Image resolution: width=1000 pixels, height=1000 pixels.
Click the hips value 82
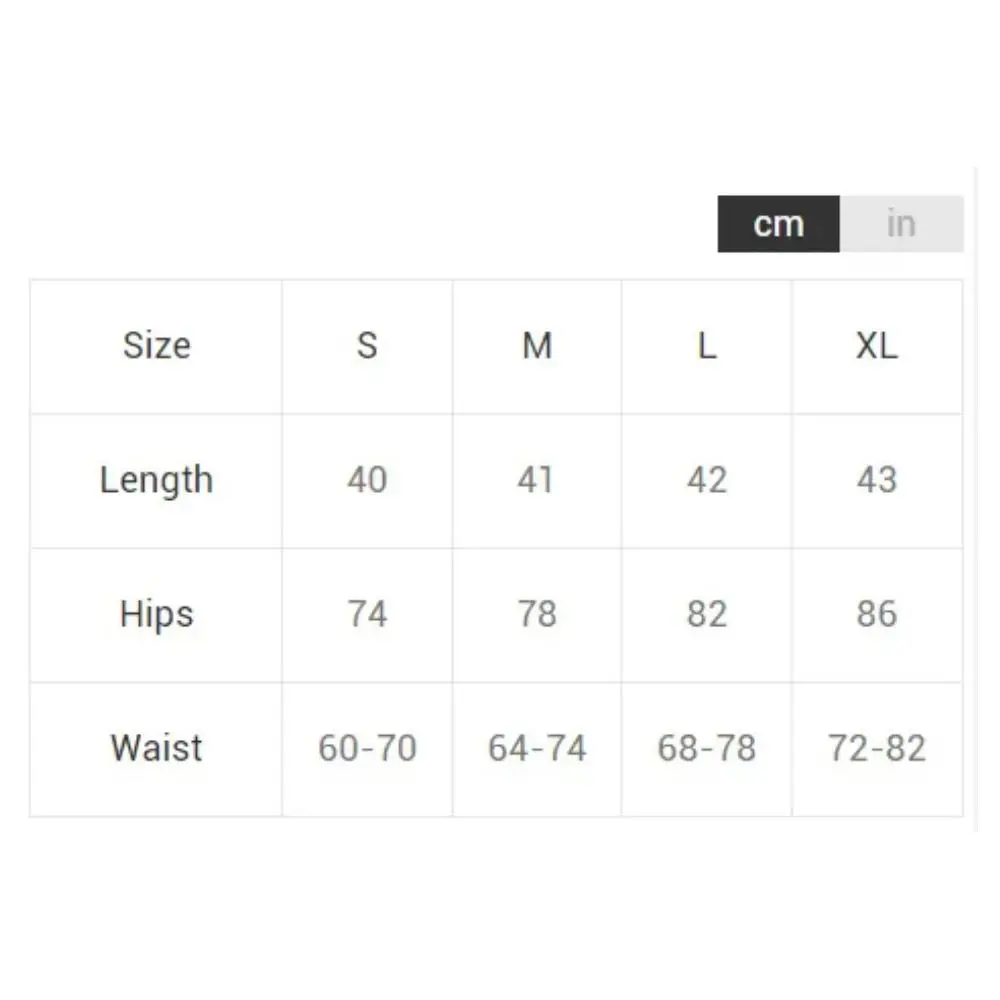(x=707, y=614)
